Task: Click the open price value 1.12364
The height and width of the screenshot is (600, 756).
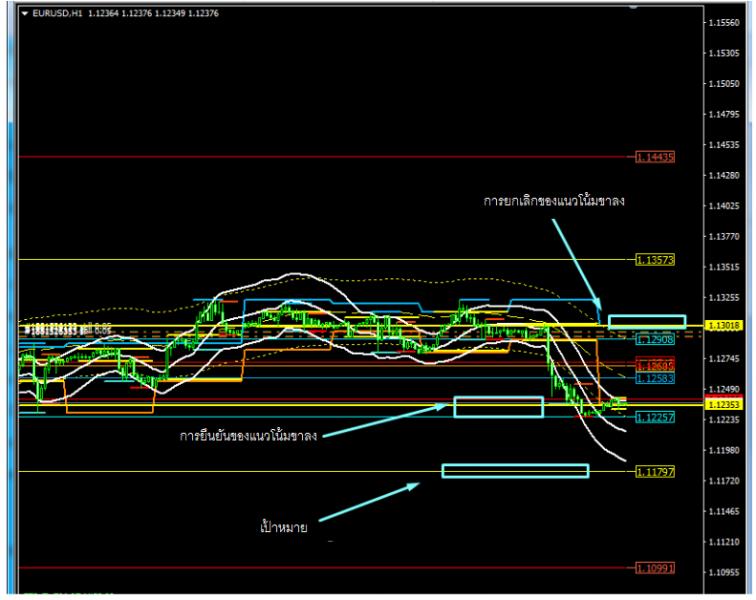Action: (103, 14)
